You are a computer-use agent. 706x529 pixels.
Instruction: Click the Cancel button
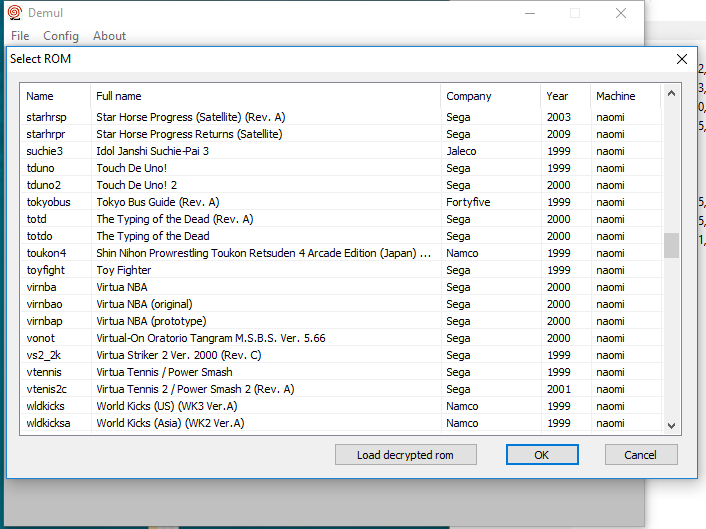(641, 455)
